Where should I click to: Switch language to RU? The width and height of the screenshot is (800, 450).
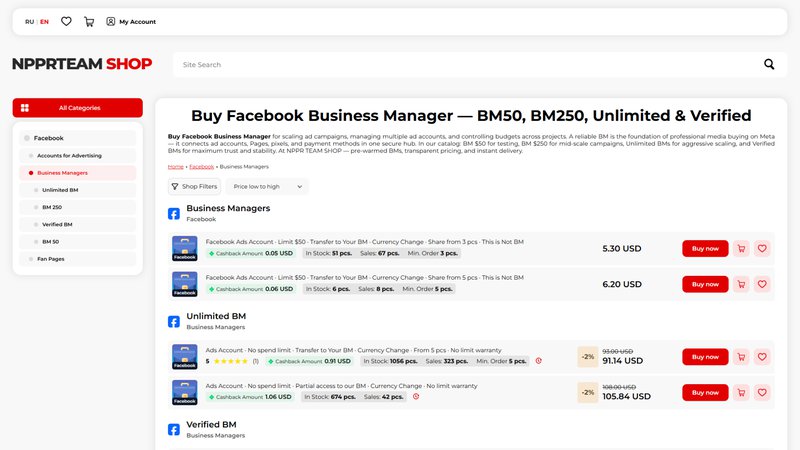(30, 21)
